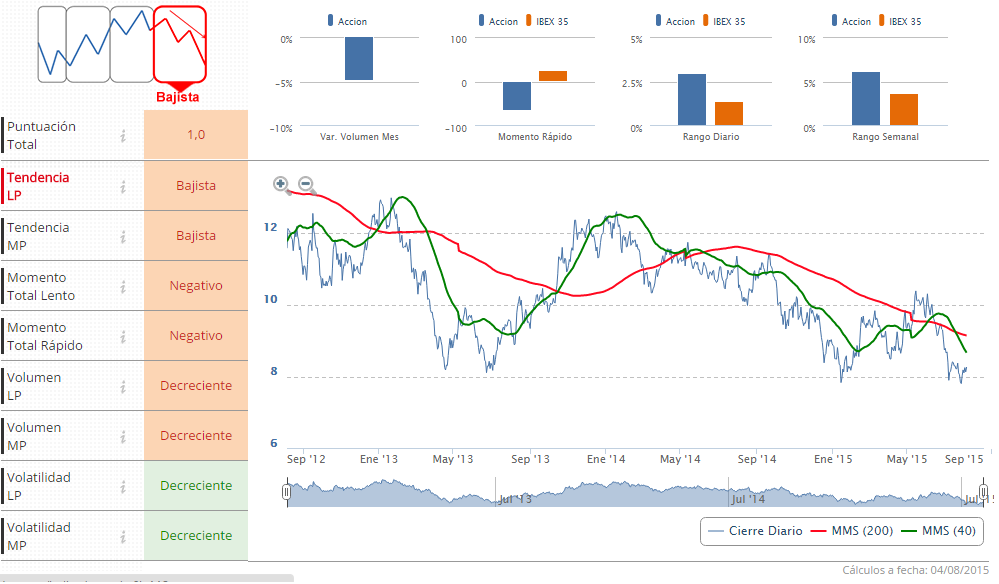The width and height of the screenshot is (999, 584).
Task: Click info icon beside Volatilidad MP
Action: click(123, 536)
